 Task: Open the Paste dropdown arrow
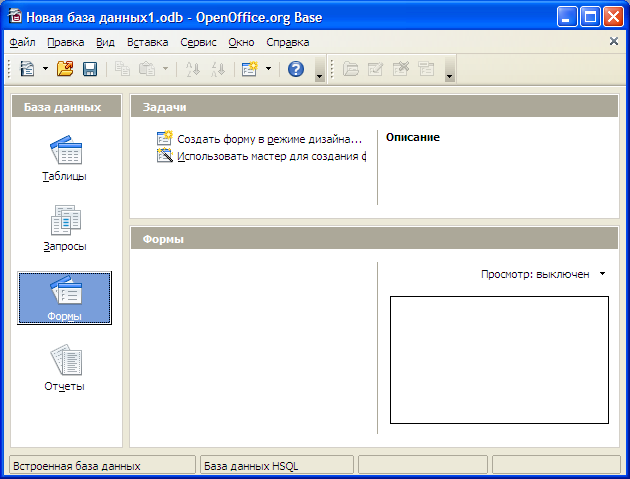[165, 69]
